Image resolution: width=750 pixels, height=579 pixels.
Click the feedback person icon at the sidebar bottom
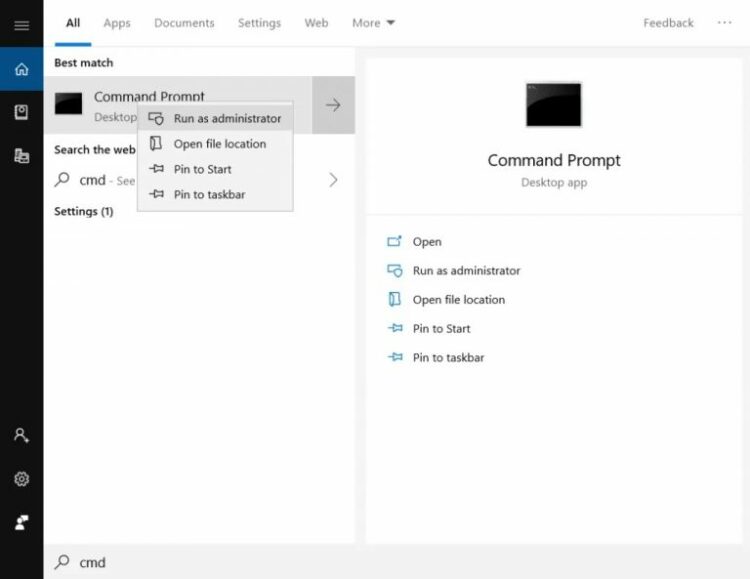pyautogui.click(x=22, y=523)
